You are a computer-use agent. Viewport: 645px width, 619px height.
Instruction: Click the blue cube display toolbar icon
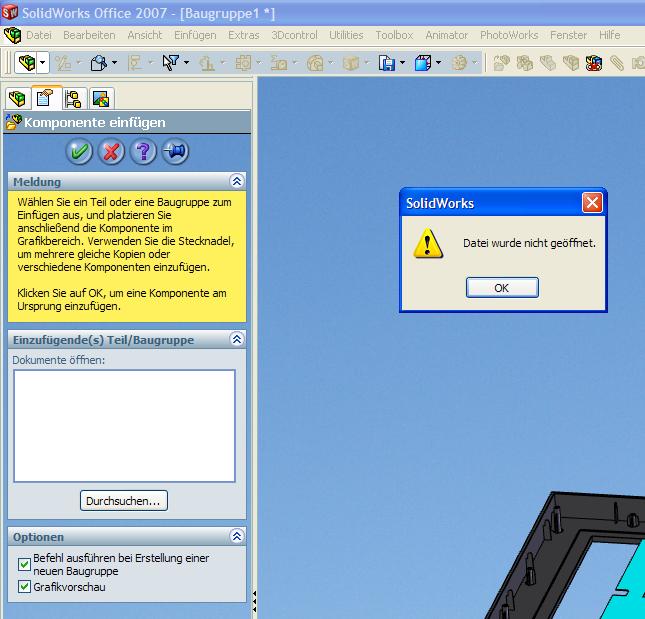pos(423,63)
